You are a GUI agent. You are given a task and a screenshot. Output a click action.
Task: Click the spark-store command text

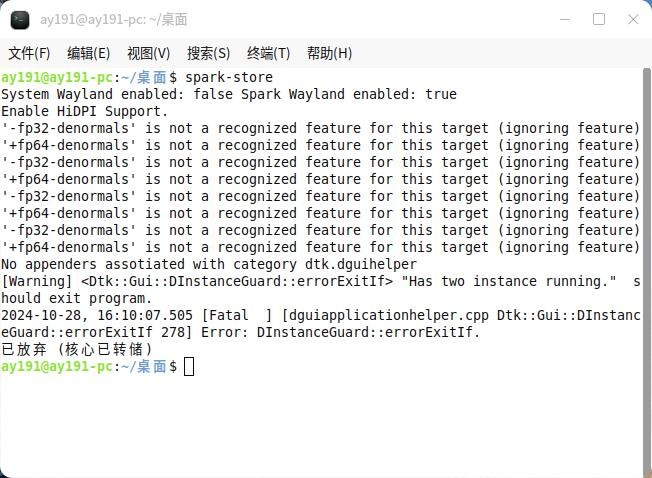point(229,77)
